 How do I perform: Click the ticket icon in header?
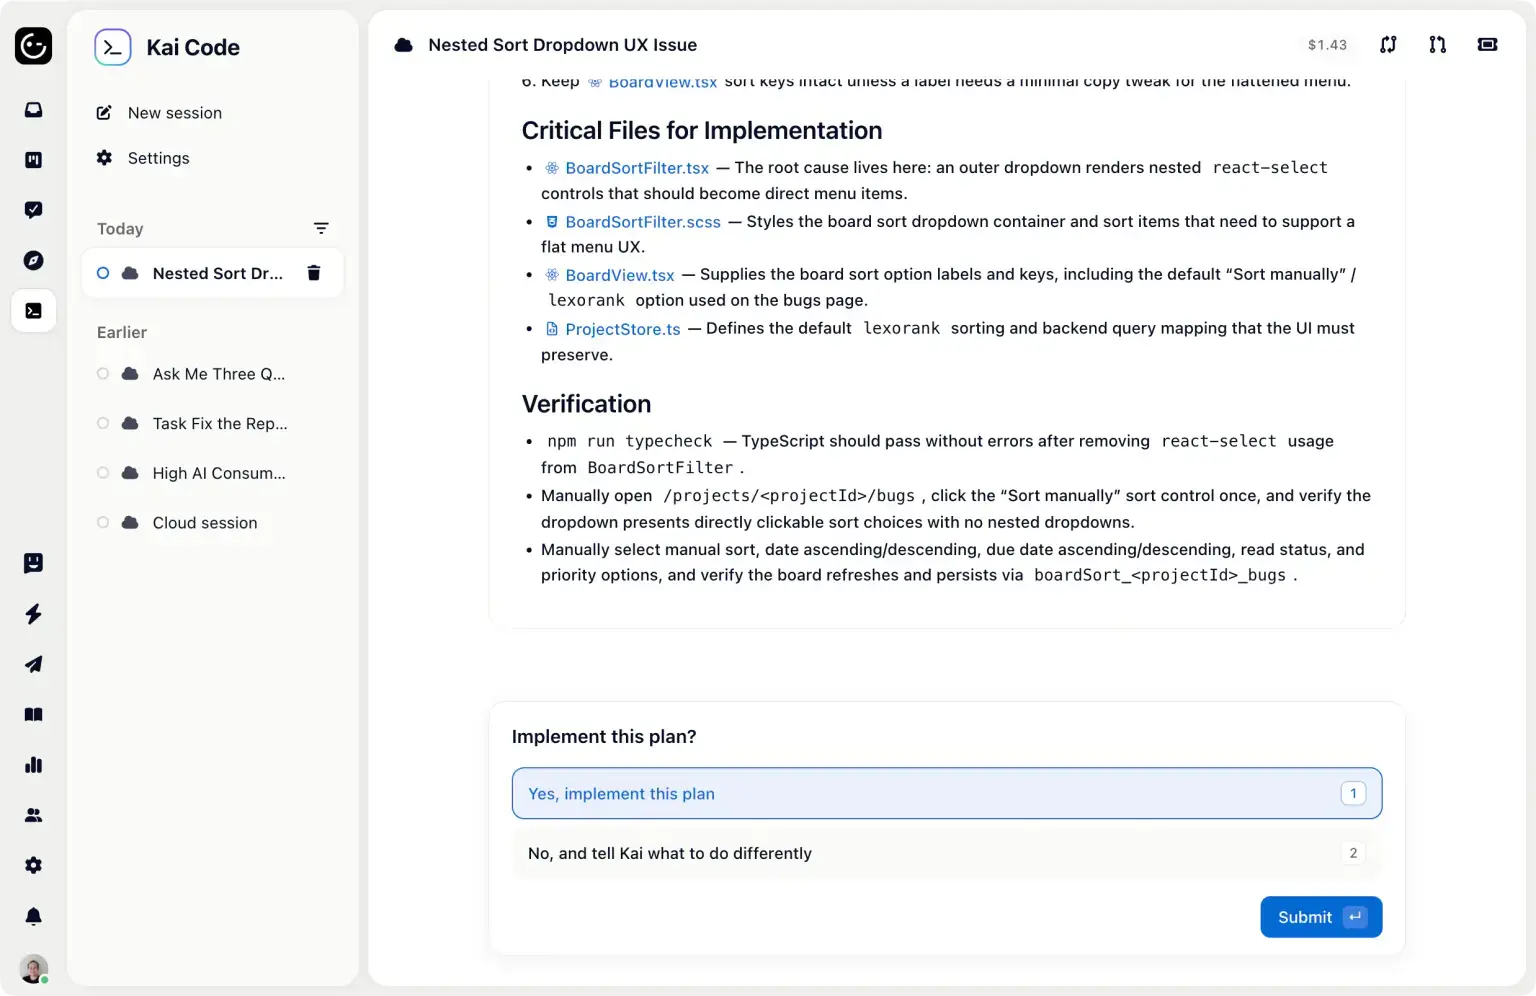(x=1487, y=44)
